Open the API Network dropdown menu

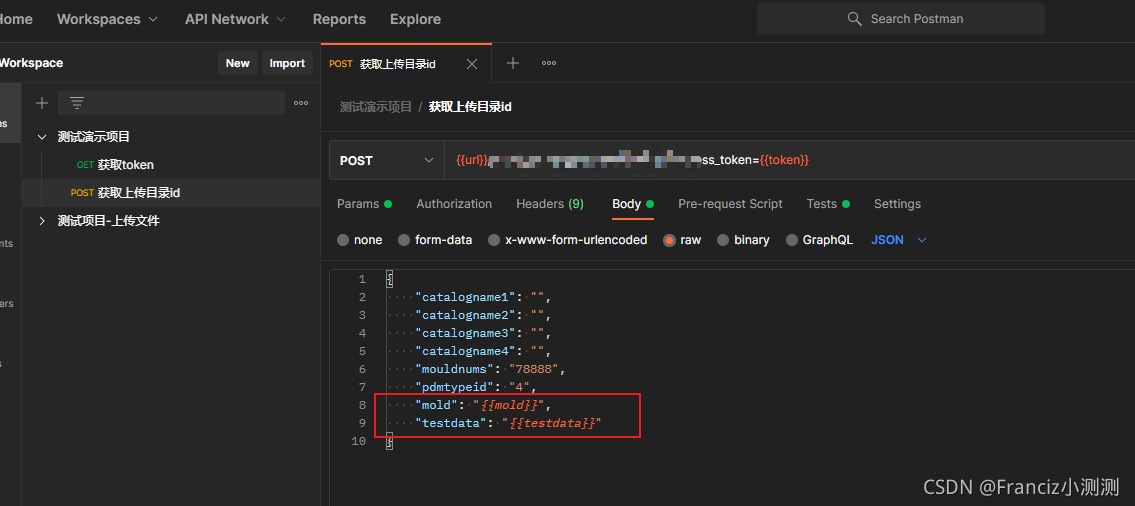click(x=235, y=19)
